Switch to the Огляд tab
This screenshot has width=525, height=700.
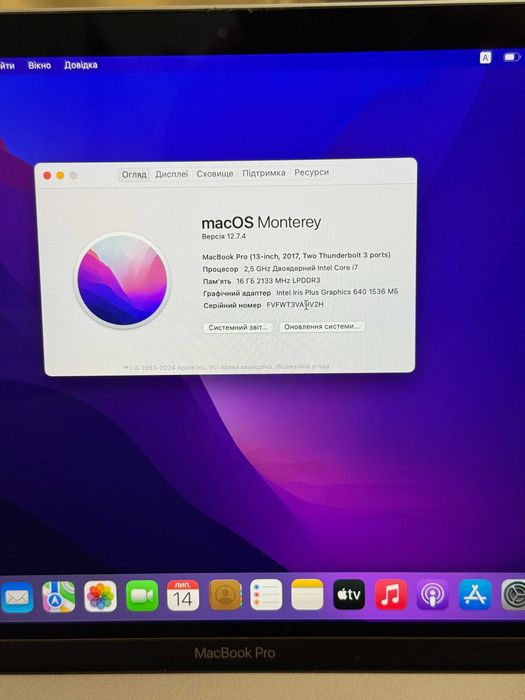click(x=134, y=175)
